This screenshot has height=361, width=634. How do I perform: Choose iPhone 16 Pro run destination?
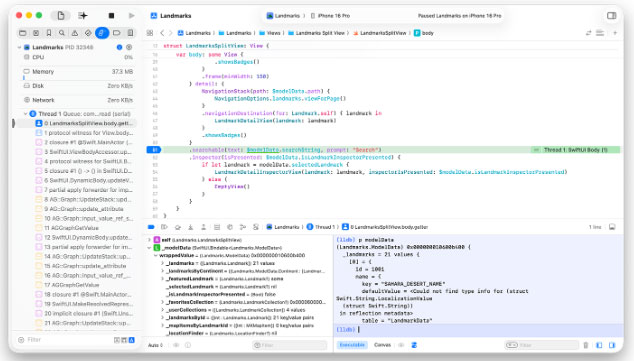click(330, 16)
